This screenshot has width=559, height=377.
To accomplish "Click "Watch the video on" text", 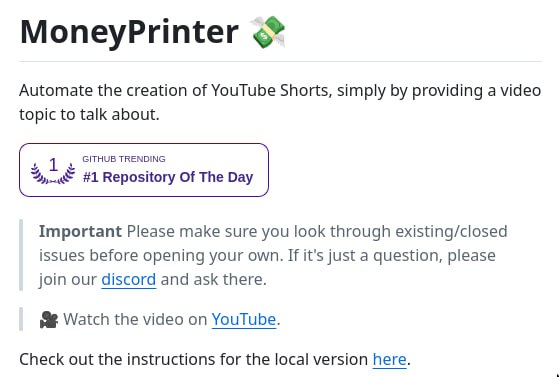I will click(135, 319).
